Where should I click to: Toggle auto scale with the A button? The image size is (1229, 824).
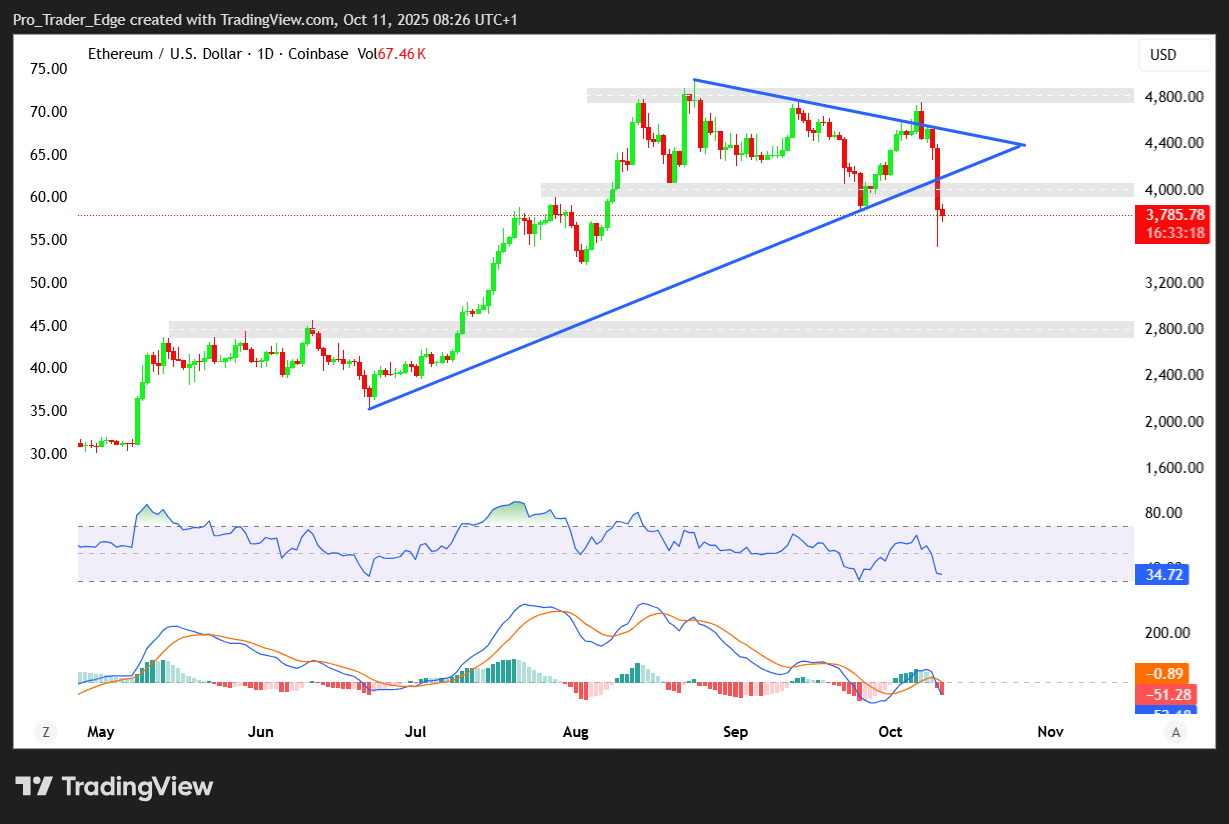1176,732
